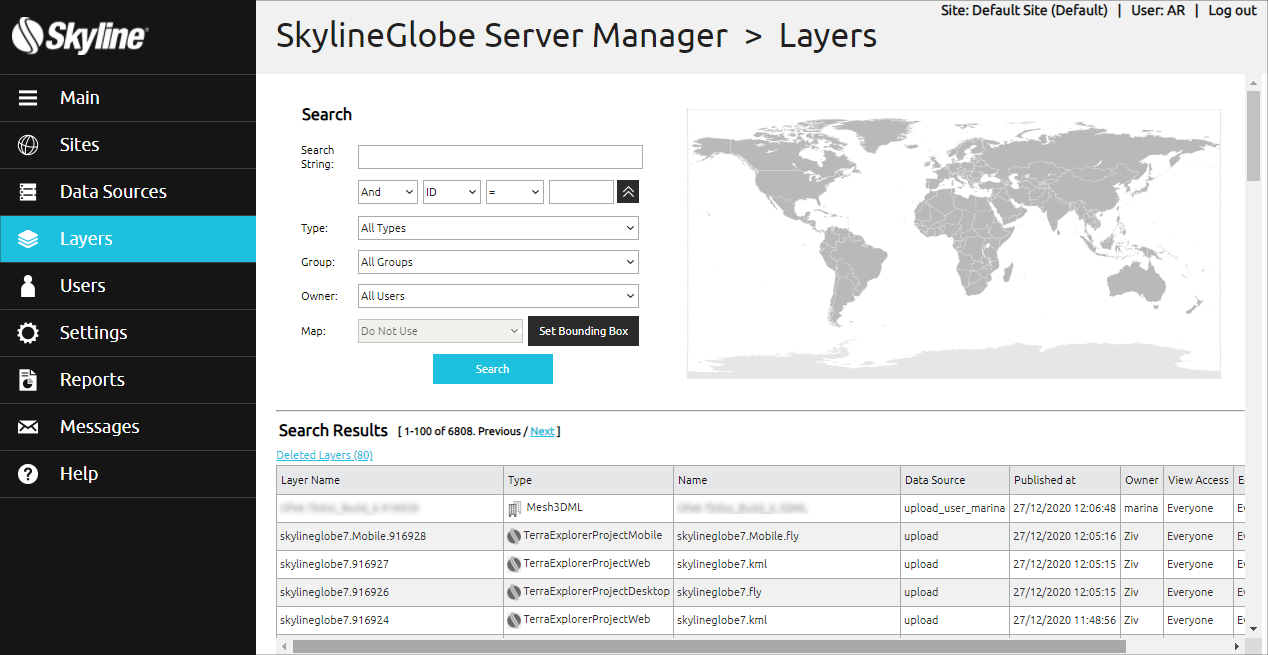Click the condition value input field
Screen dimensions: 1268x655
click(581, 192)
